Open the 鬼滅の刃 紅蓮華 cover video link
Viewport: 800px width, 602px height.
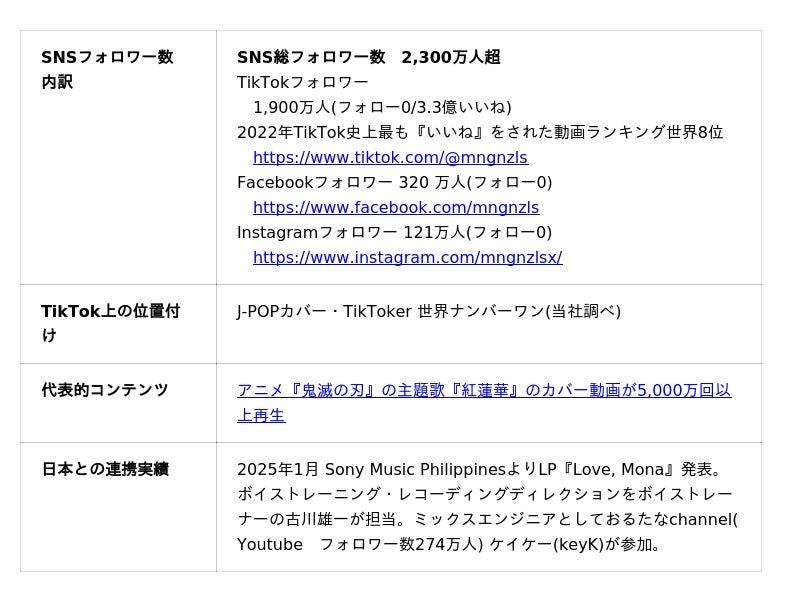(x=484, y=390)
